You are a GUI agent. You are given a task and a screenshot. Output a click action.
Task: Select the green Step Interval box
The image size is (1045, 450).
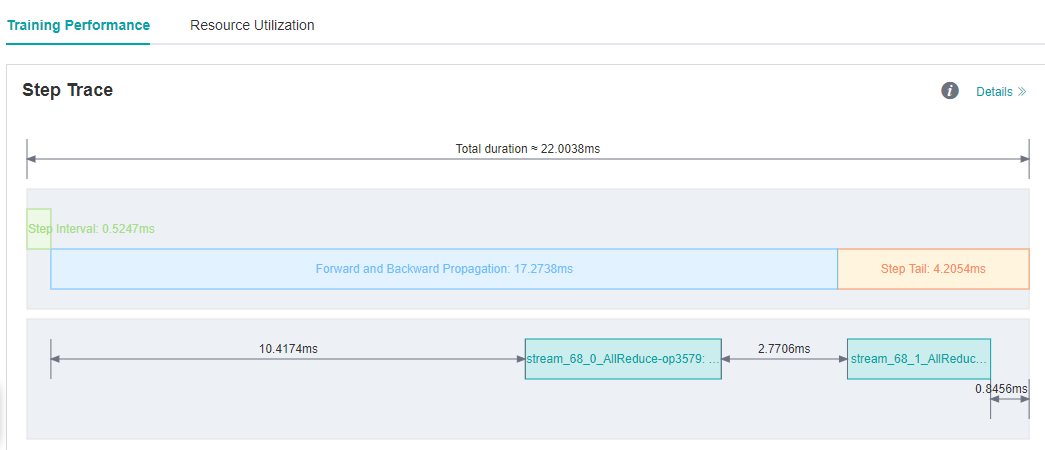pyautogui.click(x=38, y=229)
